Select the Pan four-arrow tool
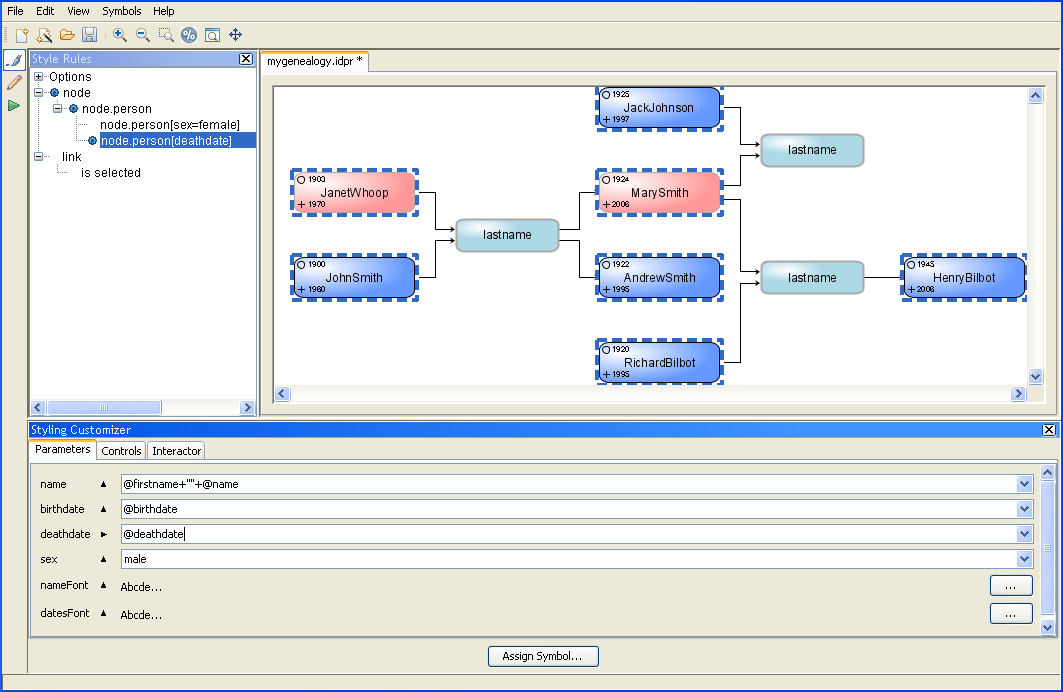The width and height of the screenshot is (1063, 692). [236, 35]
